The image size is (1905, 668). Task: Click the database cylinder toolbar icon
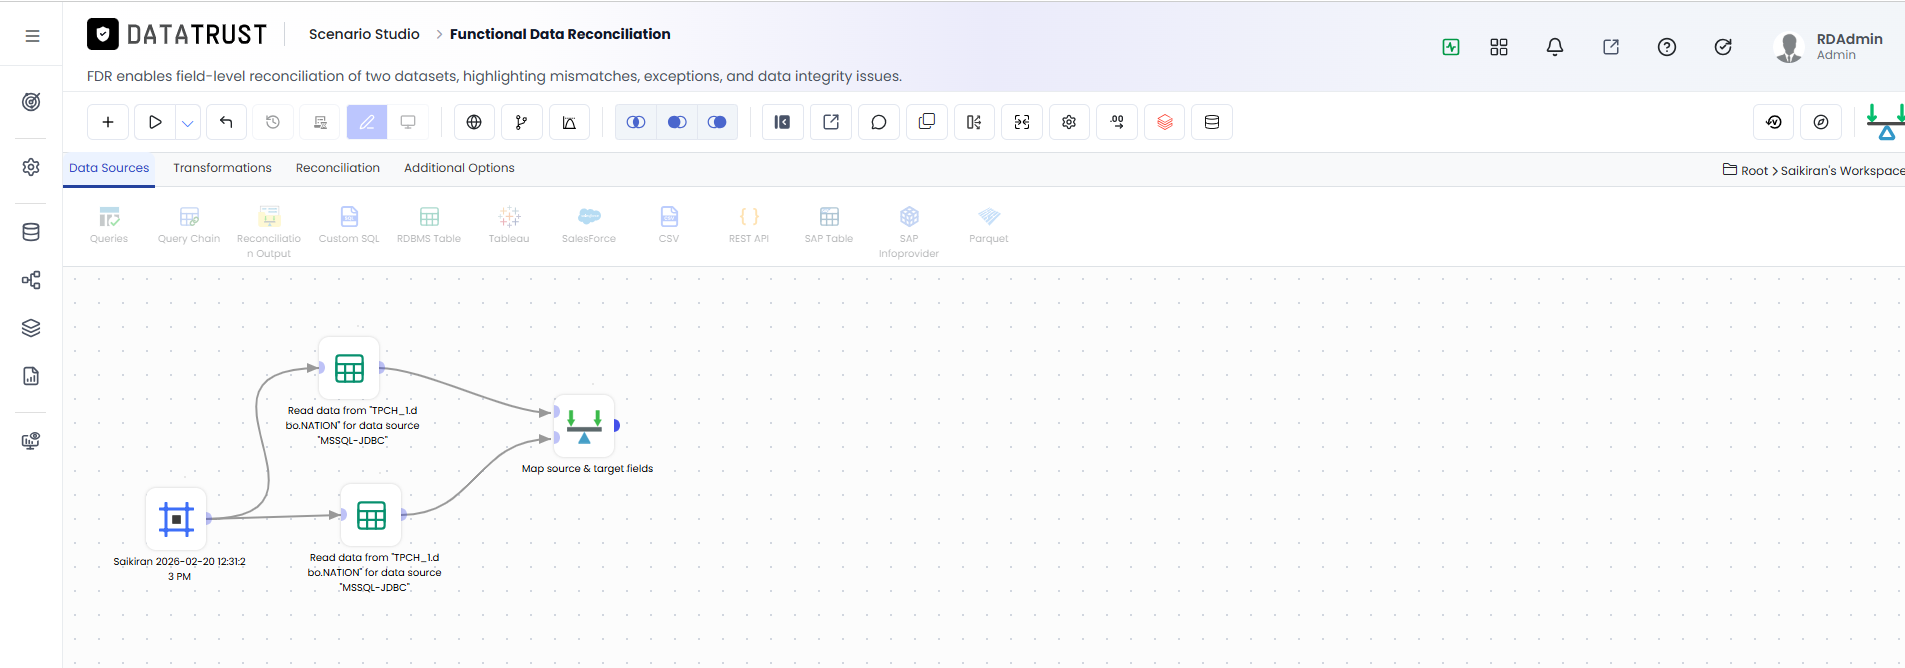1212,122
